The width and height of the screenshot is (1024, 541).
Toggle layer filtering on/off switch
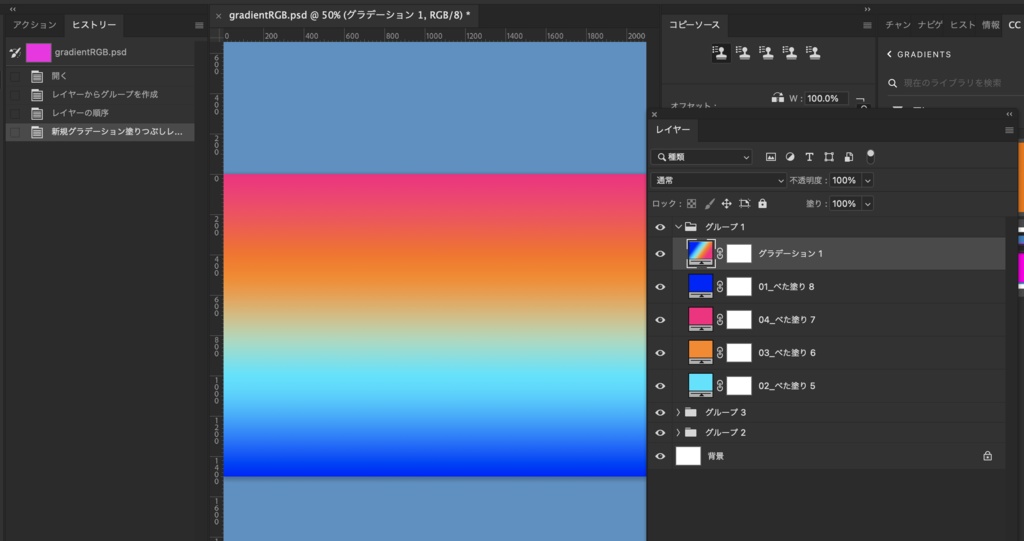tap(870, 157)
